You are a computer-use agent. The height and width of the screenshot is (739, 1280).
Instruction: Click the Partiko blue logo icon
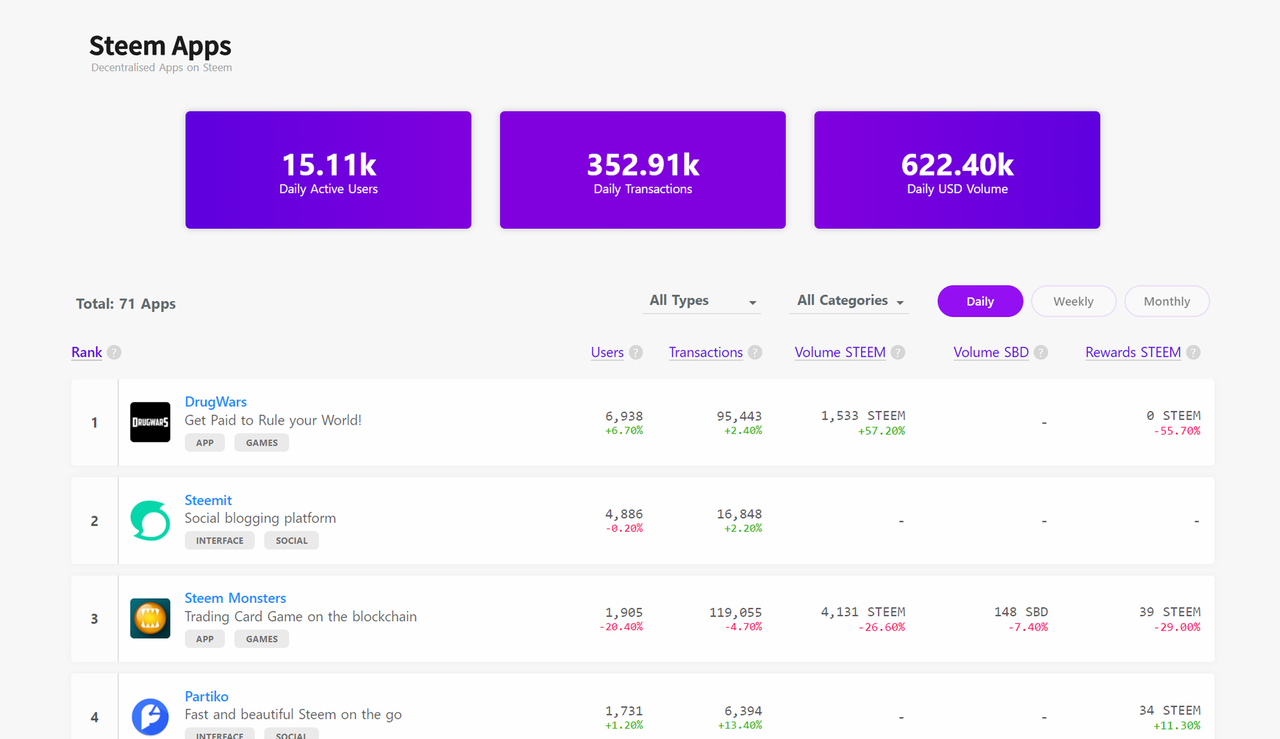coord(150,716)
